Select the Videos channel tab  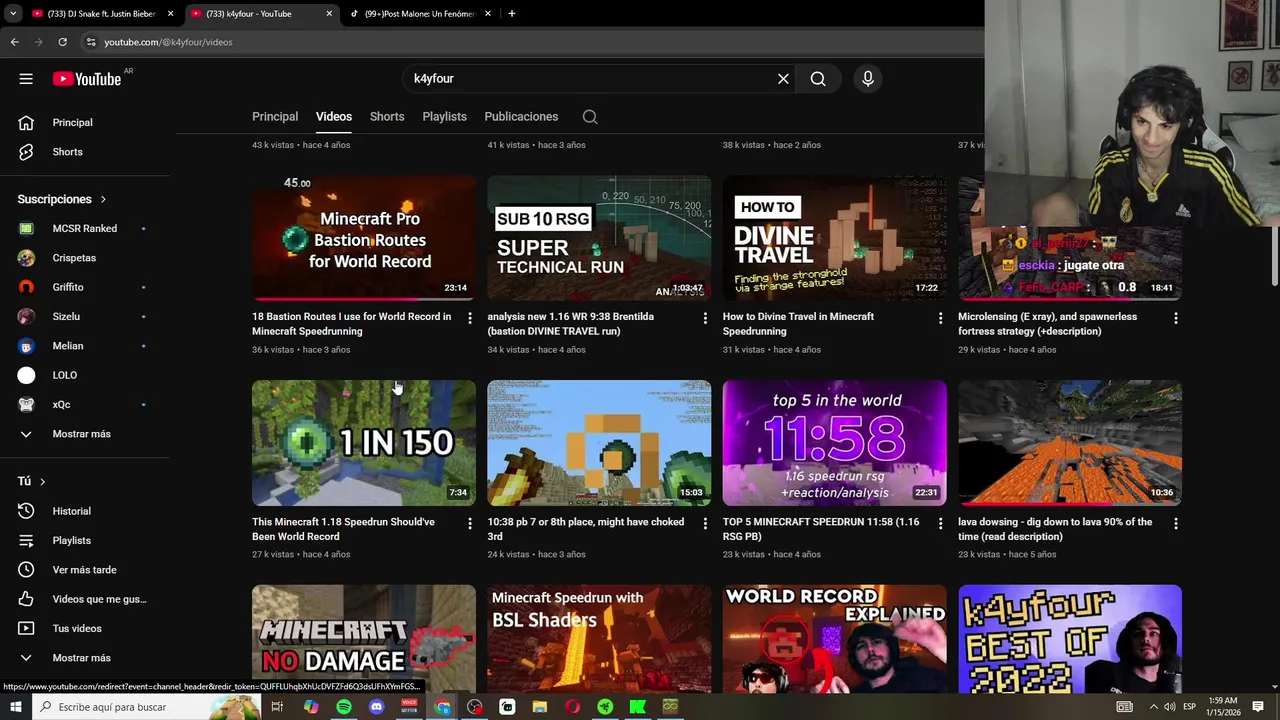coord(334,117)
